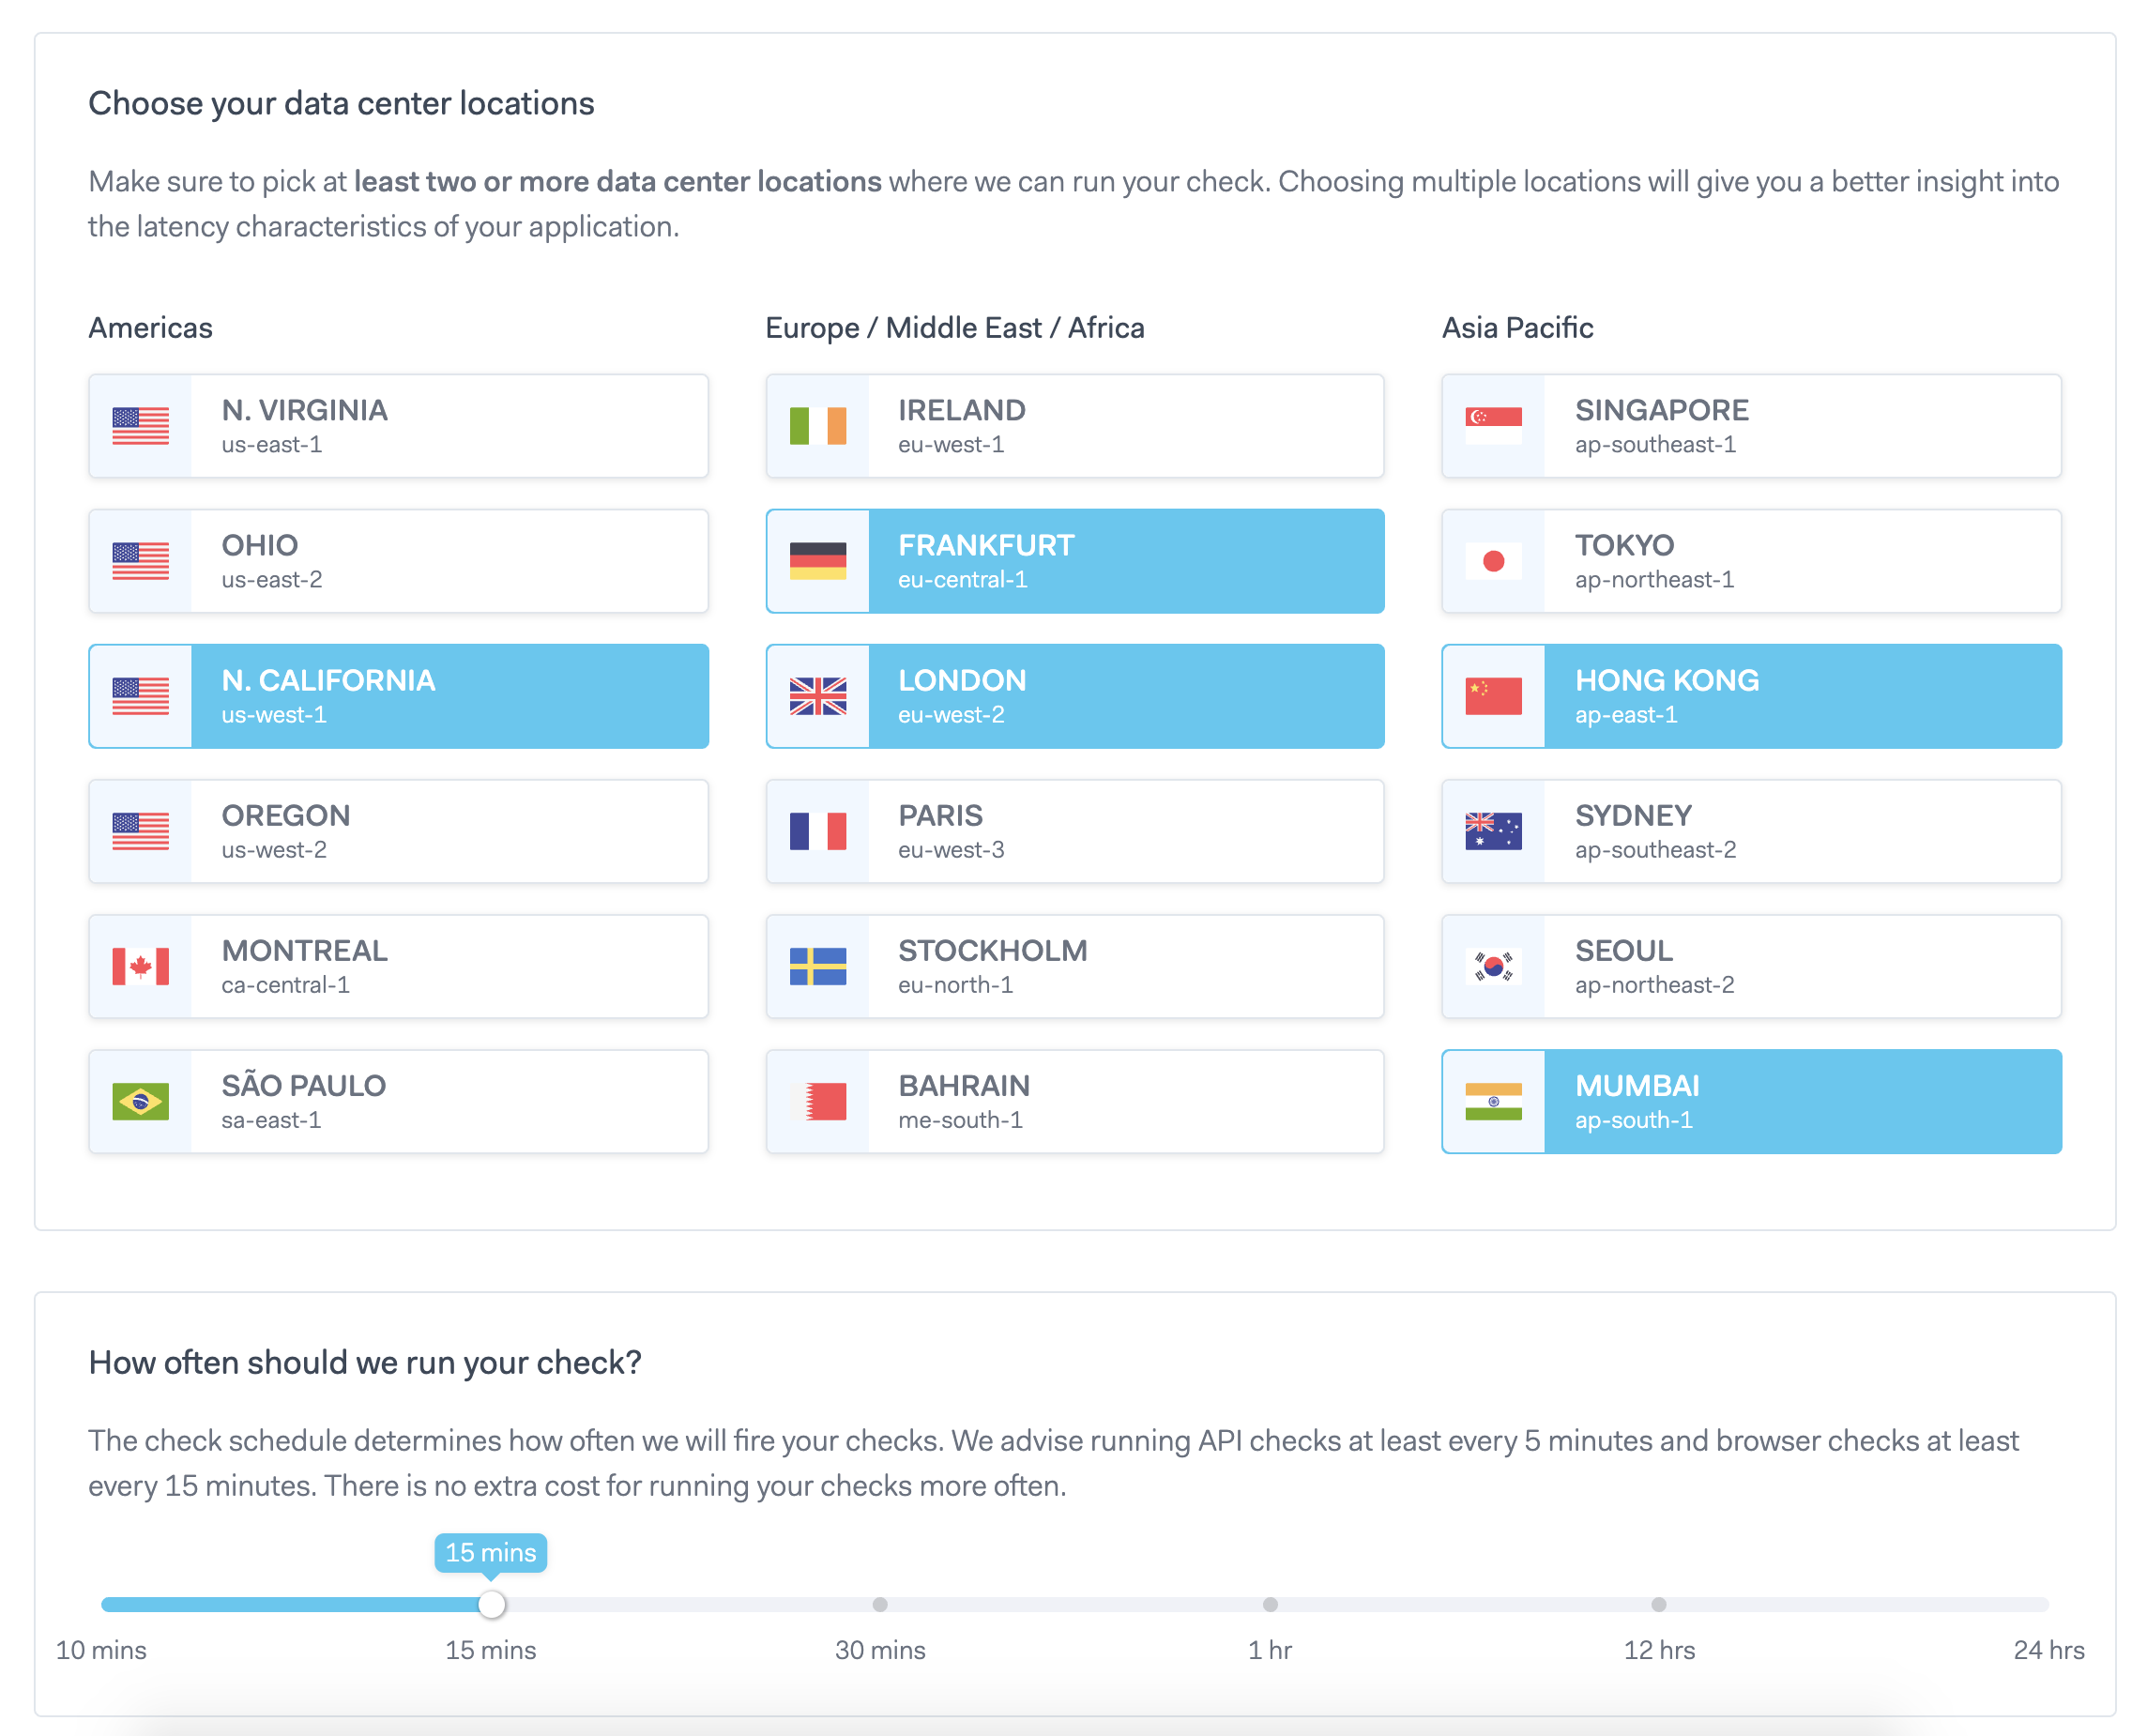Viewport: 2147px width, 1736px height.
Task: Click the check frequency slider handle
Action: click(x=490, y=1604)
